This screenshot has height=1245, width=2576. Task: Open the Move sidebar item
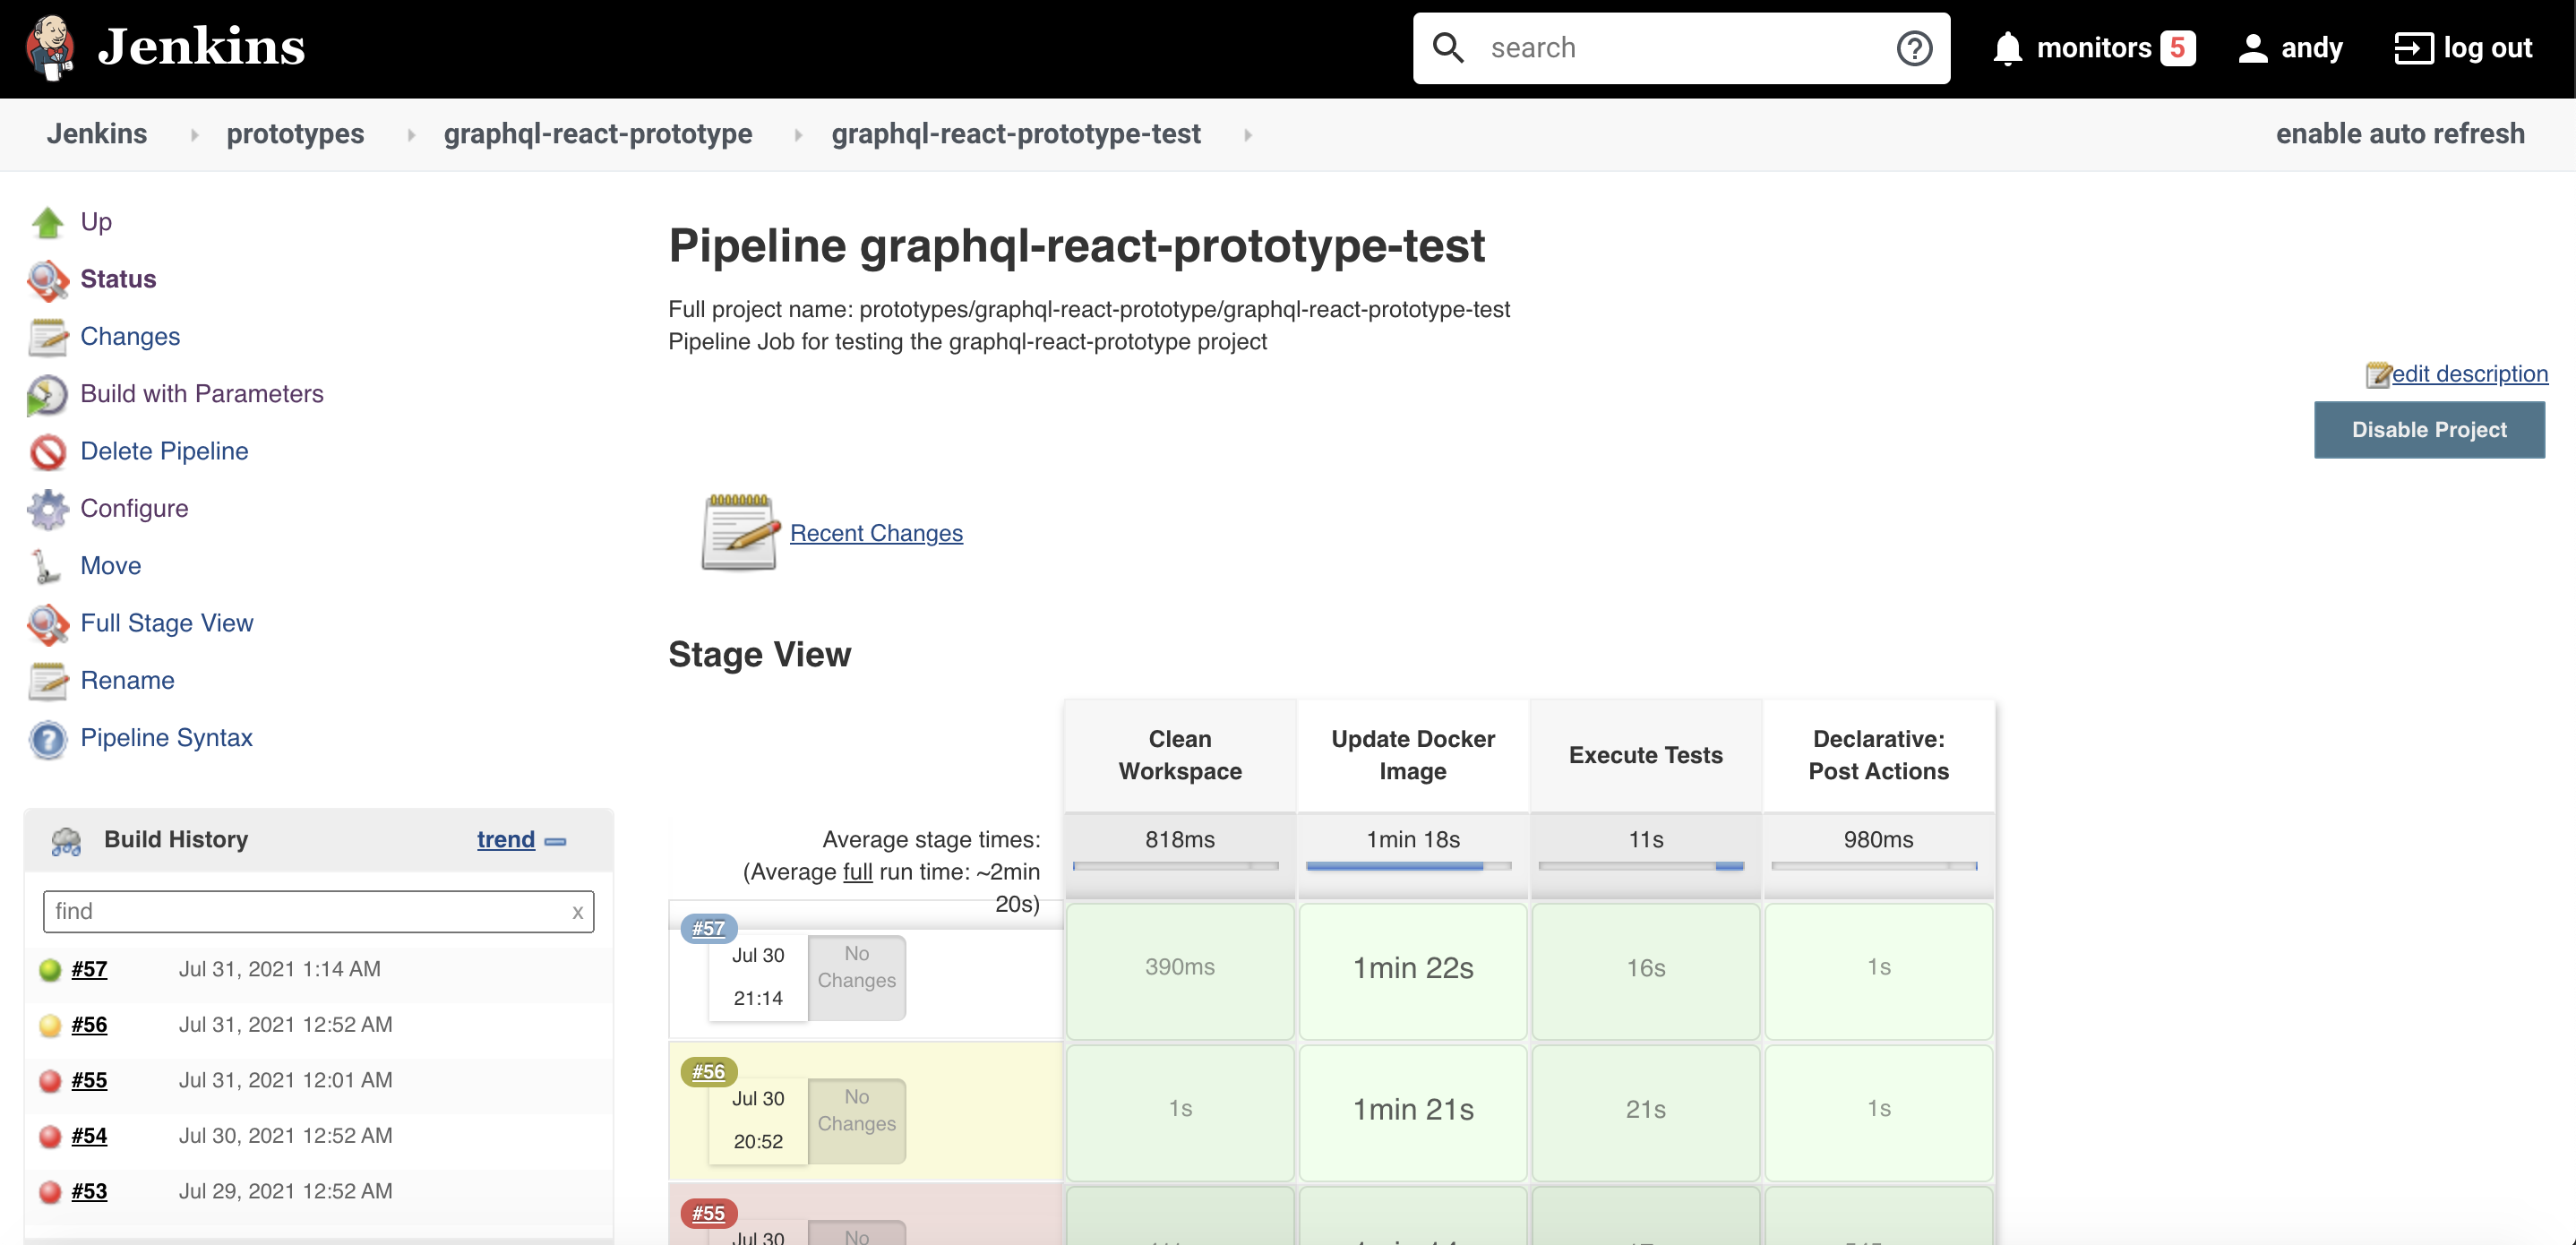pyautogui.click(x=111, y=566)
